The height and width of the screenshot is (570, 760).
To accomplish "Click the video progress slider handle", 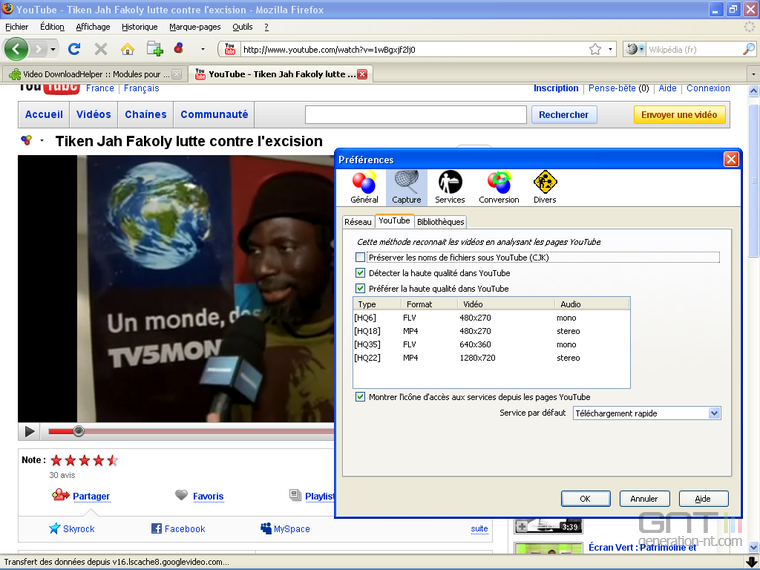I will [x=79, y=431].
